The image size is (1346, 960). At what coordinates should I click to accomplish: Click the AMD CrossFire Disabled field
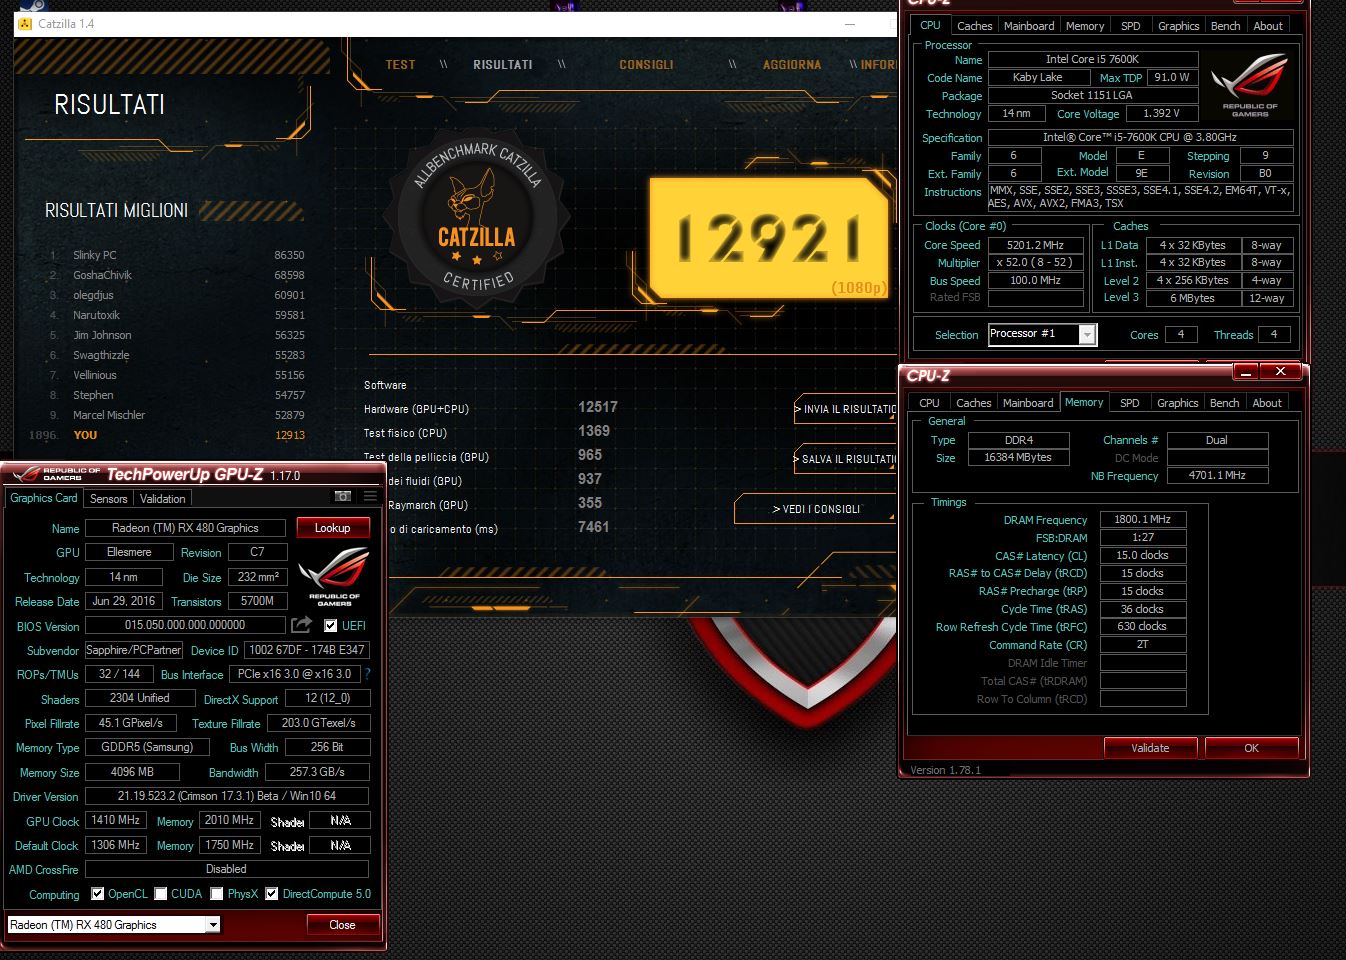coord(227,869)
